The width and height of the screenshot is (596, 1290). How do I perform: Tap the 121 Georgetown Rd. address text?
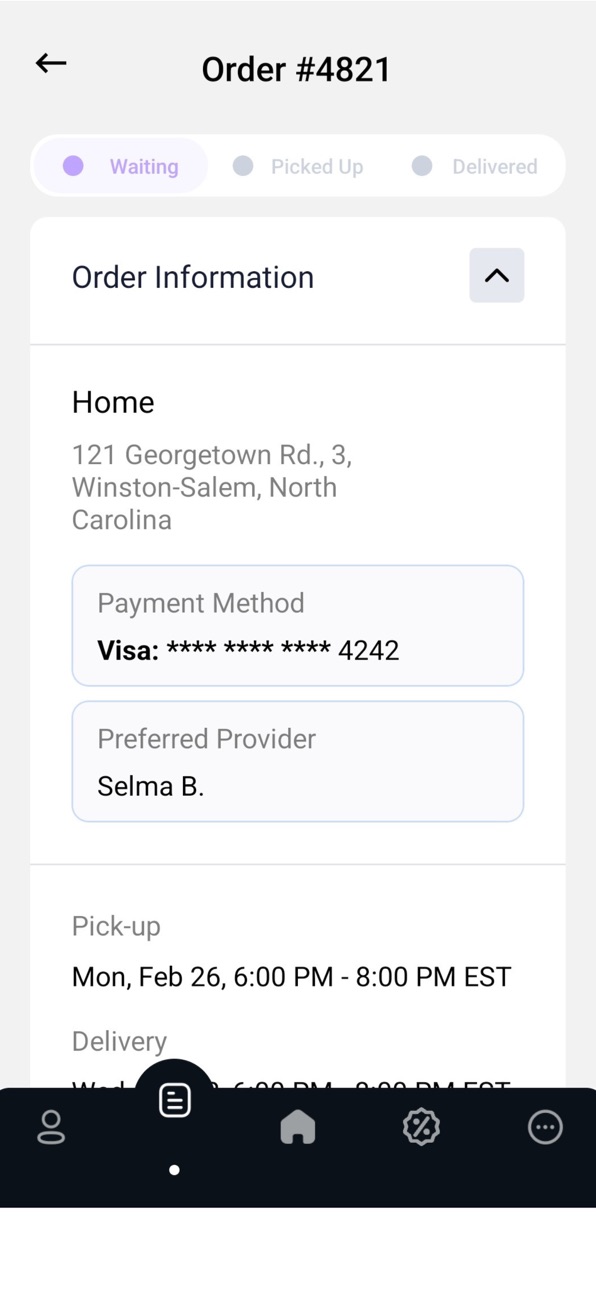(x=212, y=487)
